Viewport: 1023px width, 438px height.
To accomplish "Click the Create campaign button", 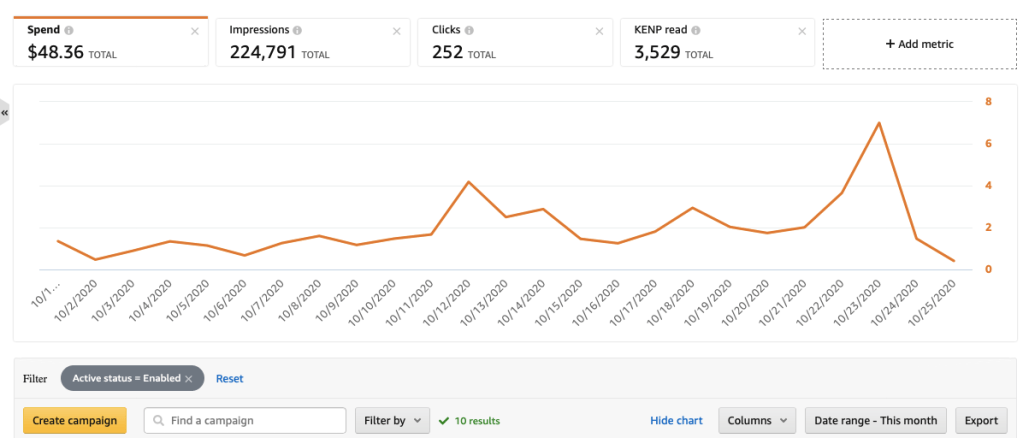I will [x=75, y=421].
